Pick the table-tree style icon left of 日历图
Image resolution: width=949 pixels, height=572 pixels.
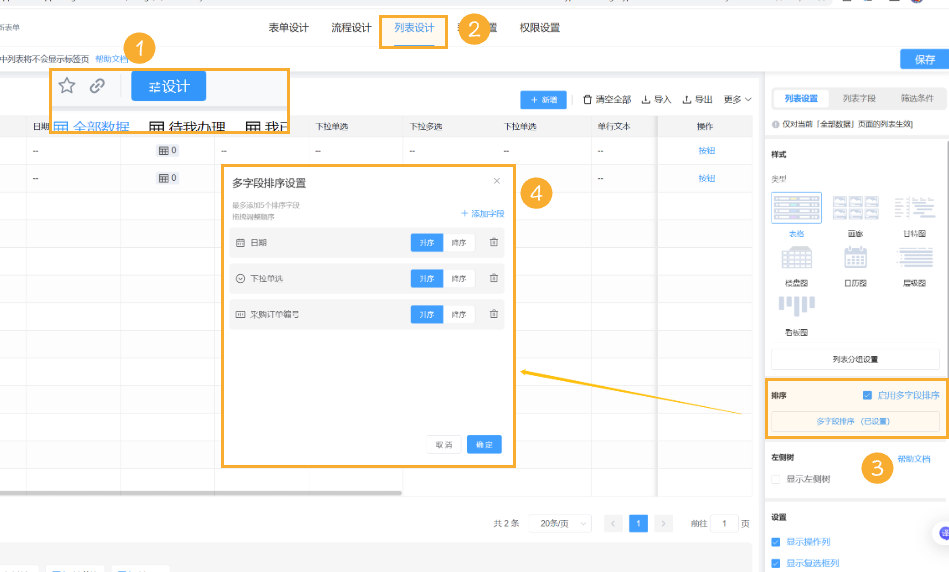pyautogui.click(x=796, y=258)
